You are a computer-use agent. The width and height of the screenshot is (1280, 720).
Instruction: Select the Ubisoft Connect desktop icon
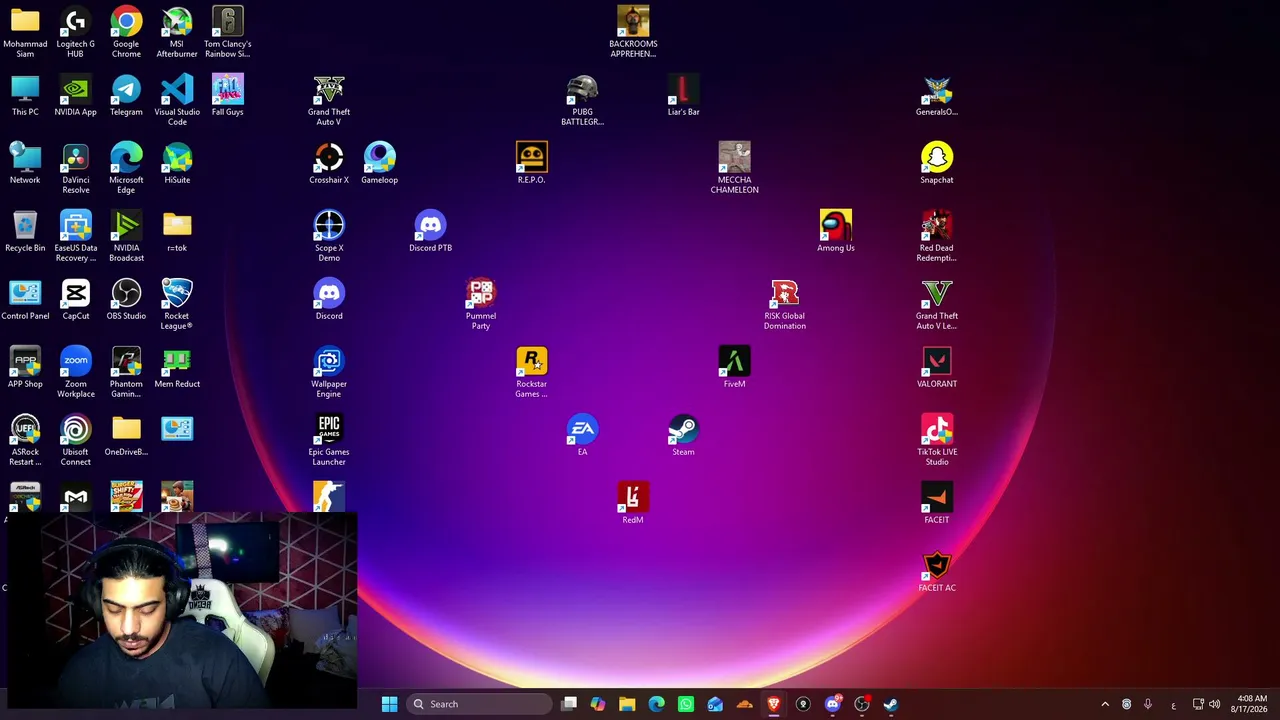coord(75,439)
